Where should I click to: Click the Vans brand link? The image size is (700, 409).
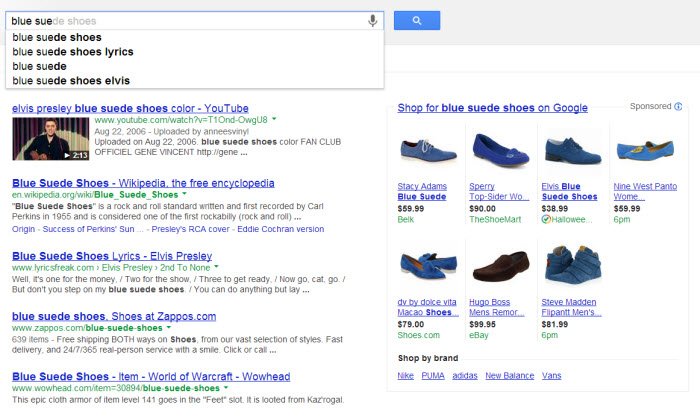click(x=551, y=376)
